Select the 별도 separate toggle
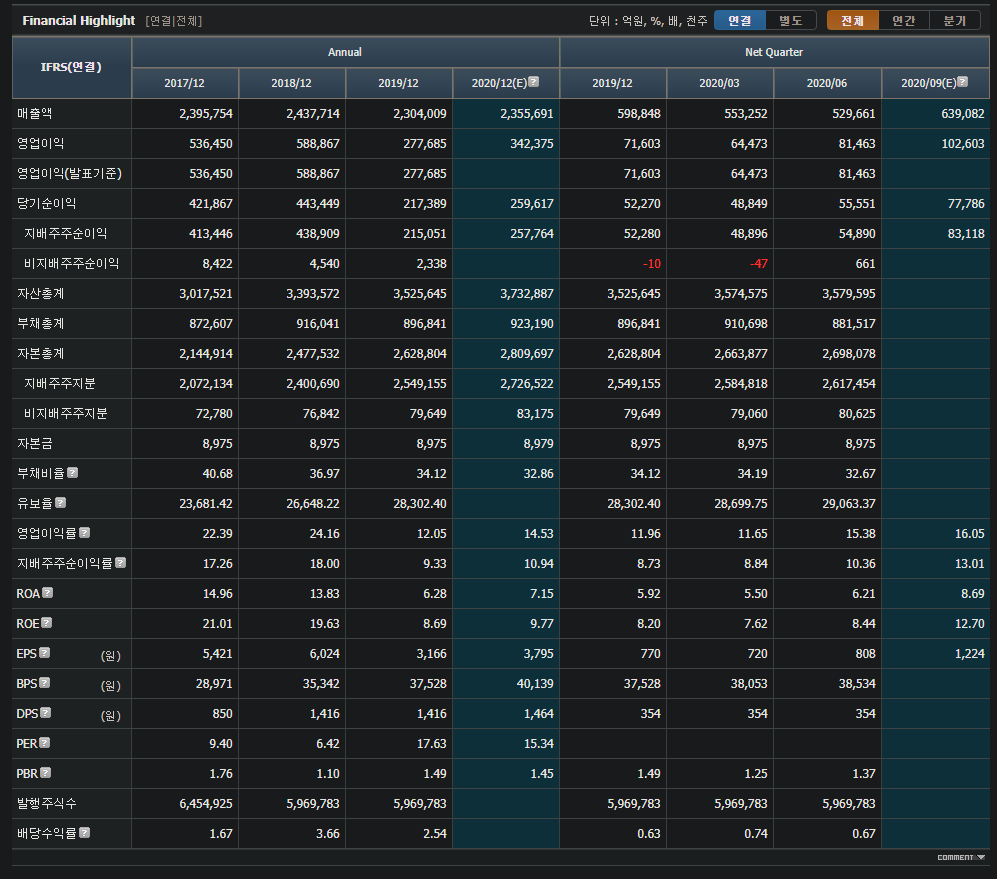997x879 pixels. (791, 20)
